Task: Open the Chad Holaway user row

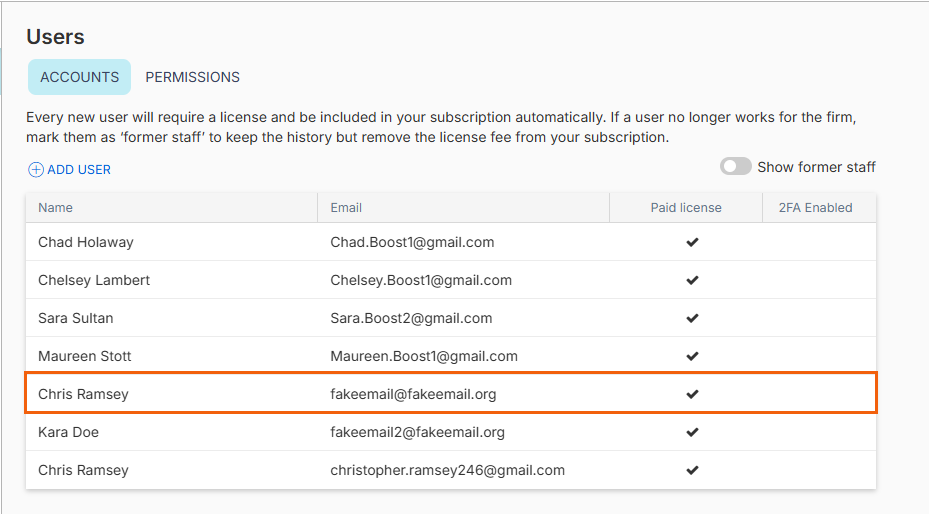Action: pos(451,242)
